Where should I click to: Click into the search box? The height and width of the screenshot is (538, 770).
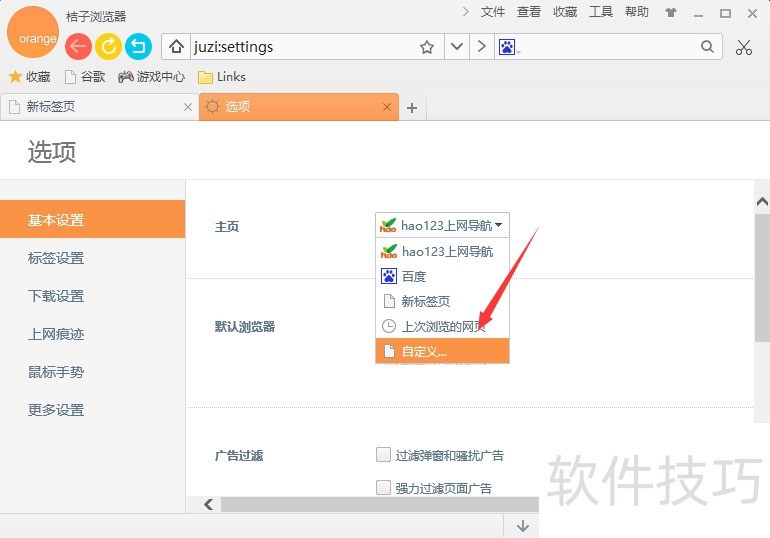coord(609,47)
